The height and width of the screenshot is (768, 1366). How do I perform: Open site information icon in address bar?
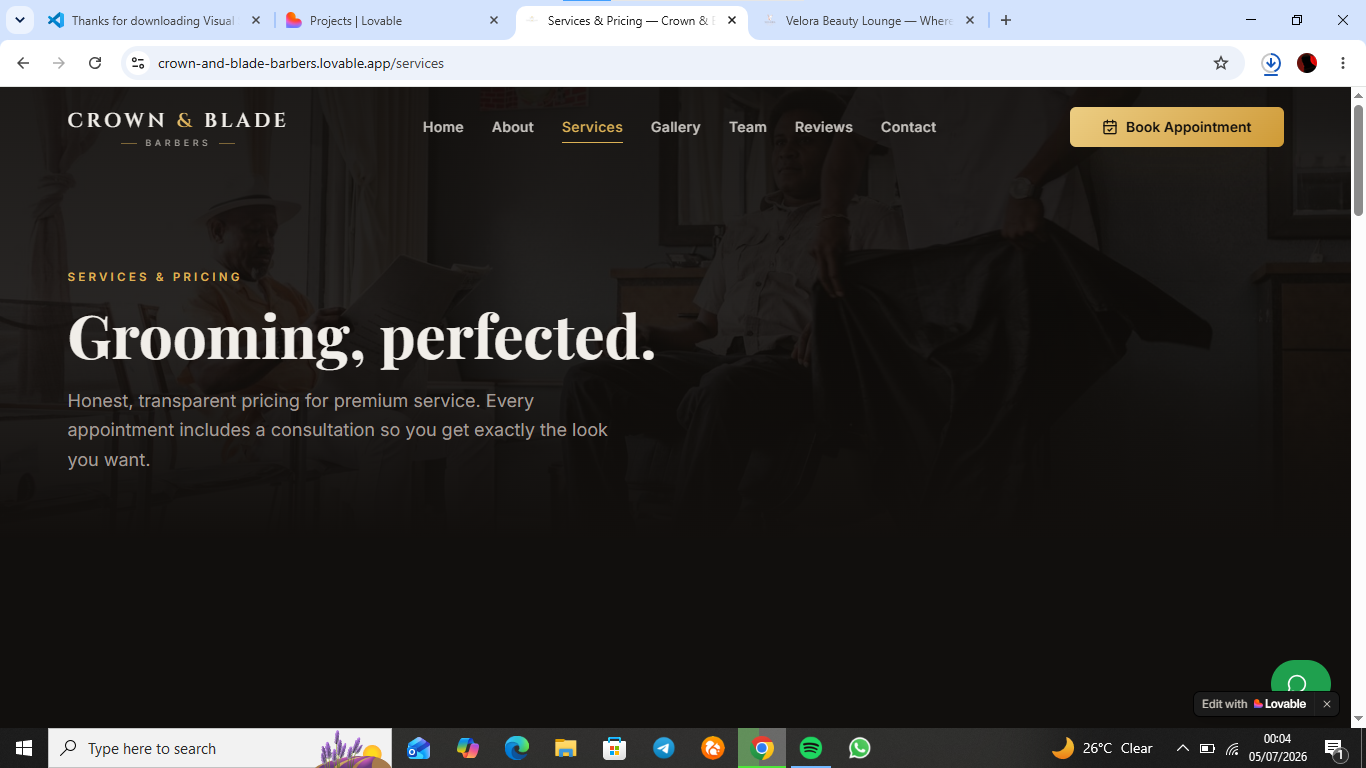click(x=138, y=63)
